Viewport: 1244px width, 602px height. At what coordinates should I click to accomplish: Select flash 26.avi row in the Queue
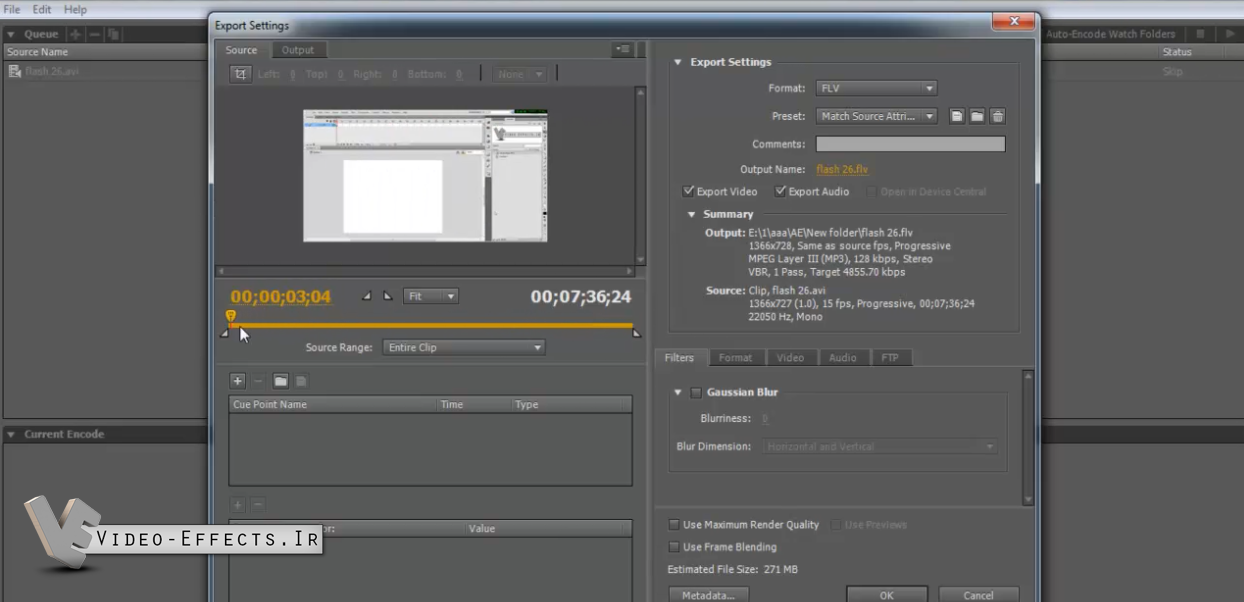pyautogui.click(x=104, y=71)
